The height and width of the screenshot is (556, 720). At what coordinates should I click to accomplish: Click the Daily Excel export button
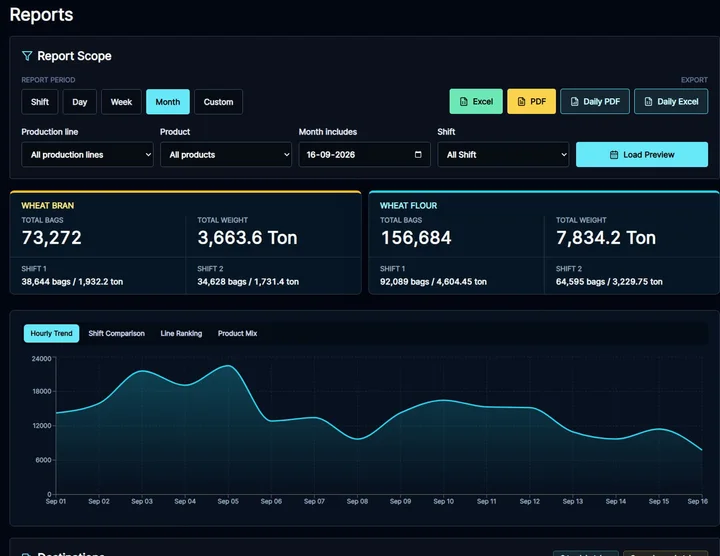(671, 101)
